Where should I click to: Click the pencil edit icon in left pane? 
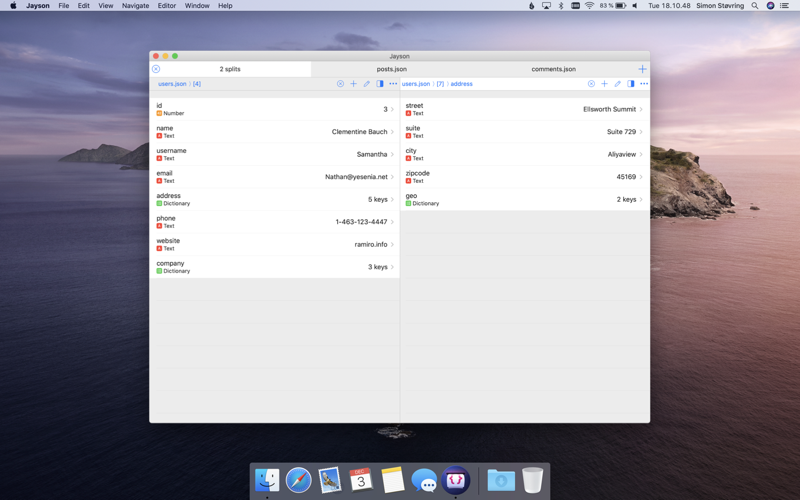pyautogui.click(x=367, y=84)
